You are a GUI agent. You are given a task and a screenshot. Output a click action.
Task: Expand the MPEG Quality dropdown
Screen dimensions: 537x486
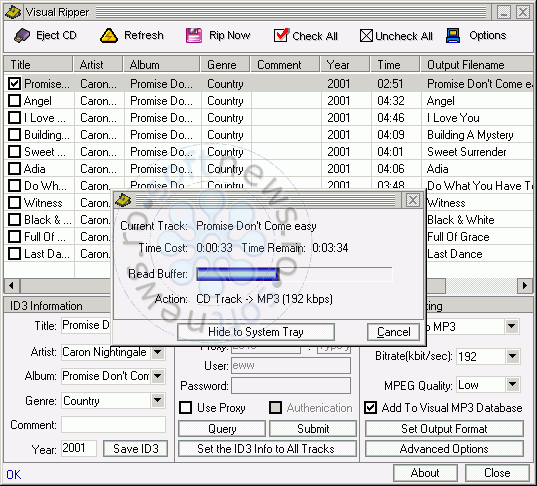[x=512, y=385]
